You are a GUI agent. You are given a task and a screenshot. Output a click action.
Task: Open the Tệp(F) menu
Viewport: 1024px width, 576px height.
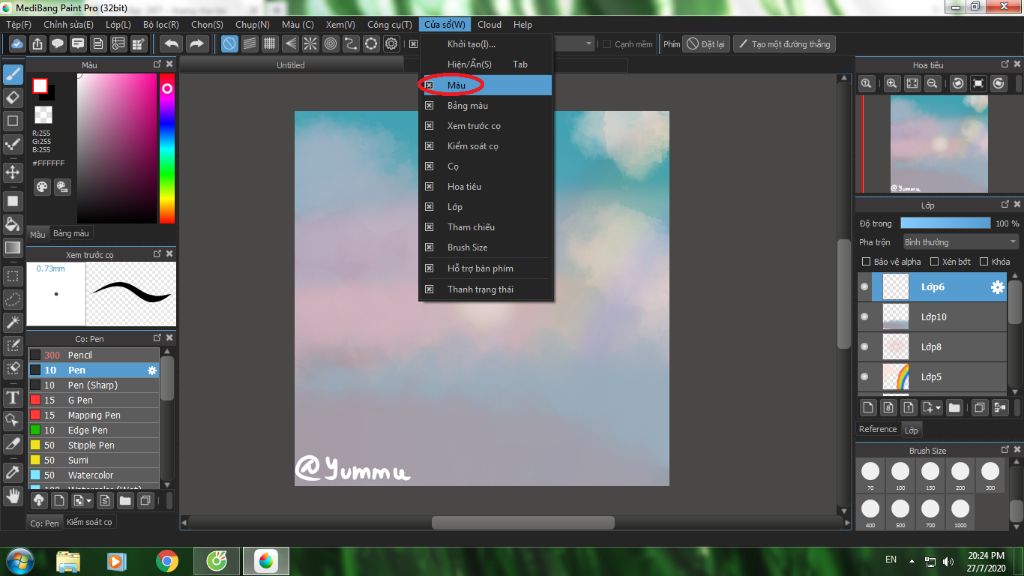[19, 24]
